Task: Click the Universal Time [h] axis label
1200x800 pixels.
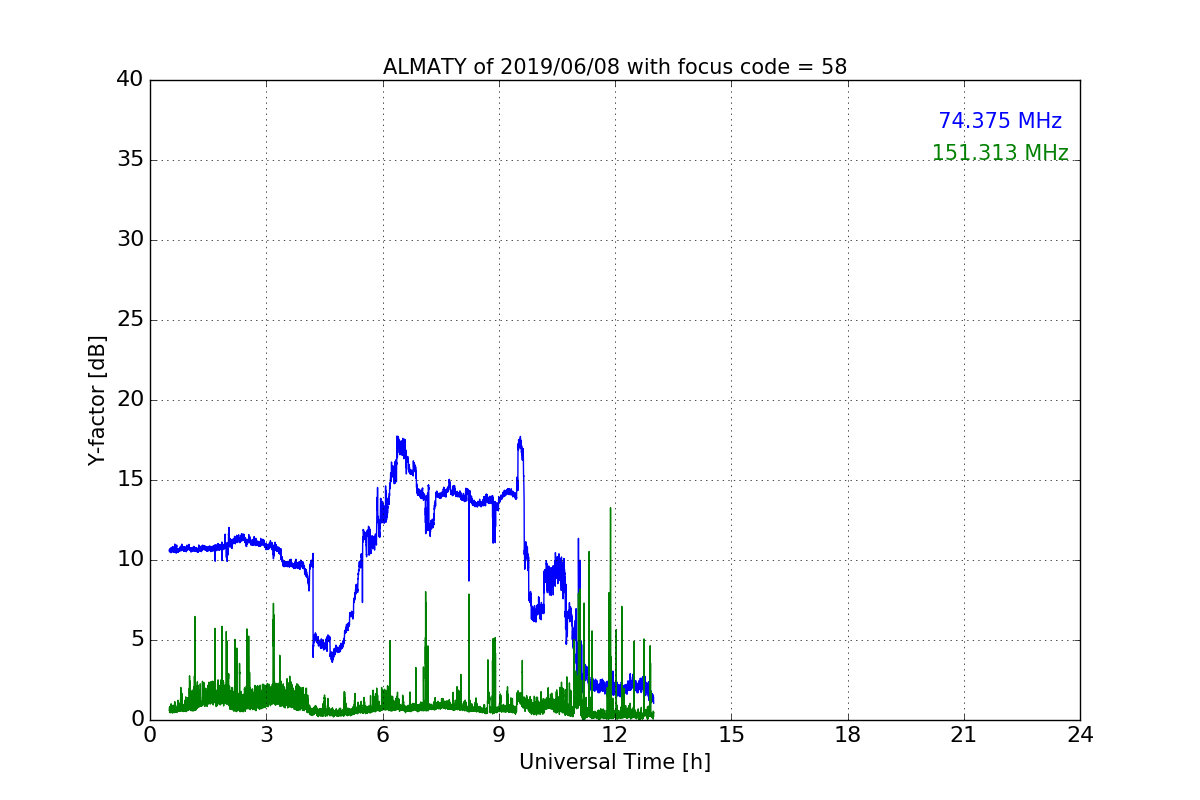Action: [615, 762]
